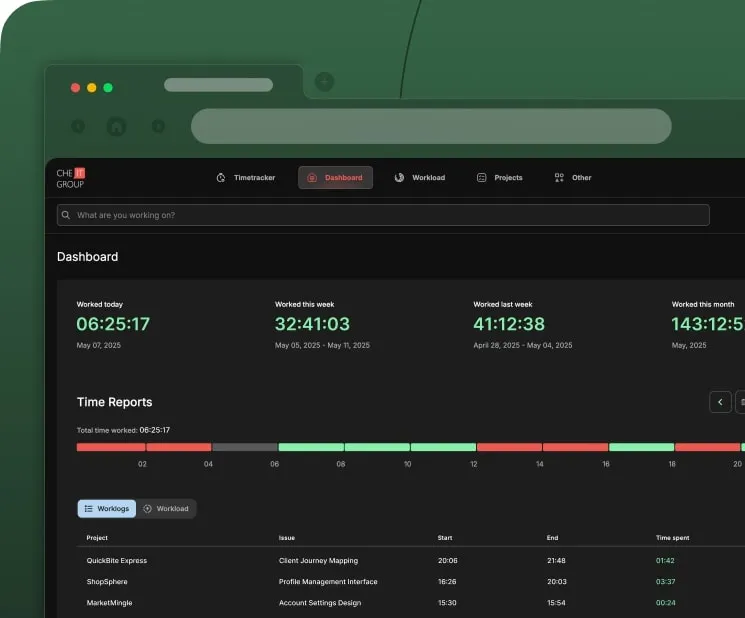The image size is (745, 618).
Task: Click the browser home icon
Action: pos(116,126)
